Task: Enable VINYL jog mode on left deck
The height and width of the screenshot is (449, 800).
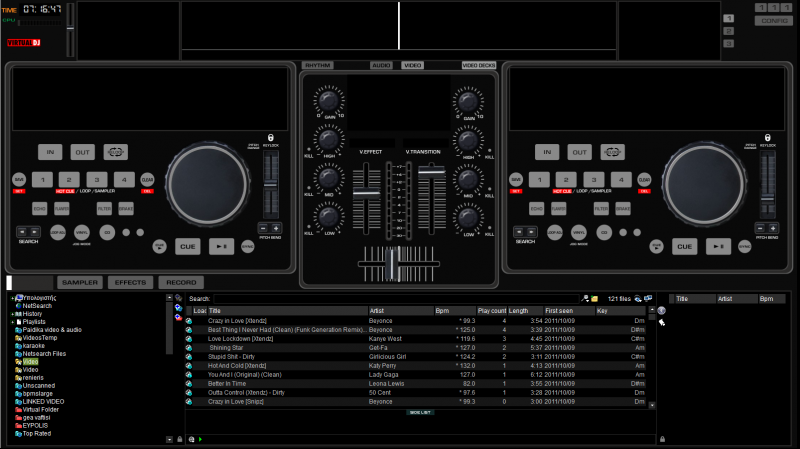Action: [x=82, y=233]
